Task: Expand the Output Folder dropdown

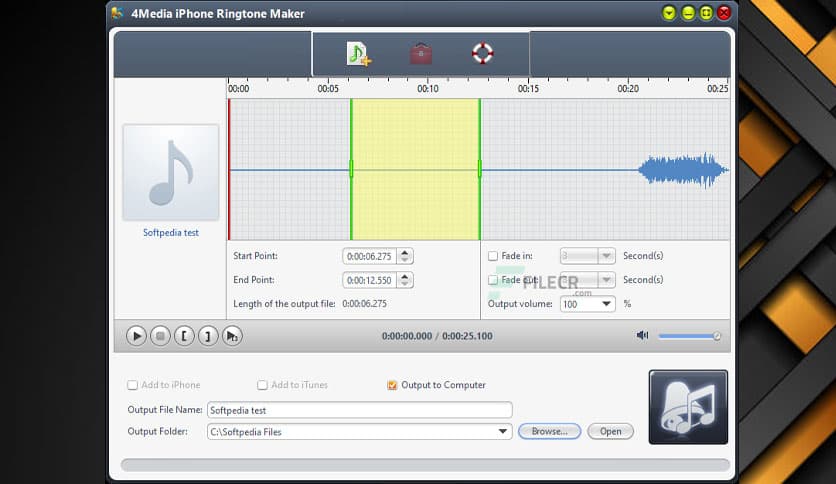Action: coord(502,431)
